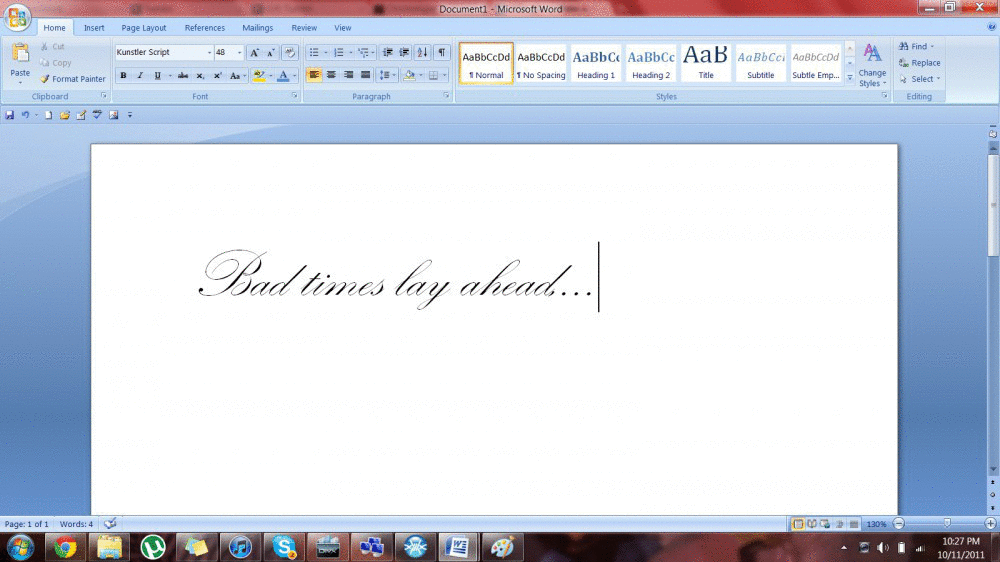Screen dimensions: 1000x562
Task: Click the Strikethrough icon
Action: [182, 75]
